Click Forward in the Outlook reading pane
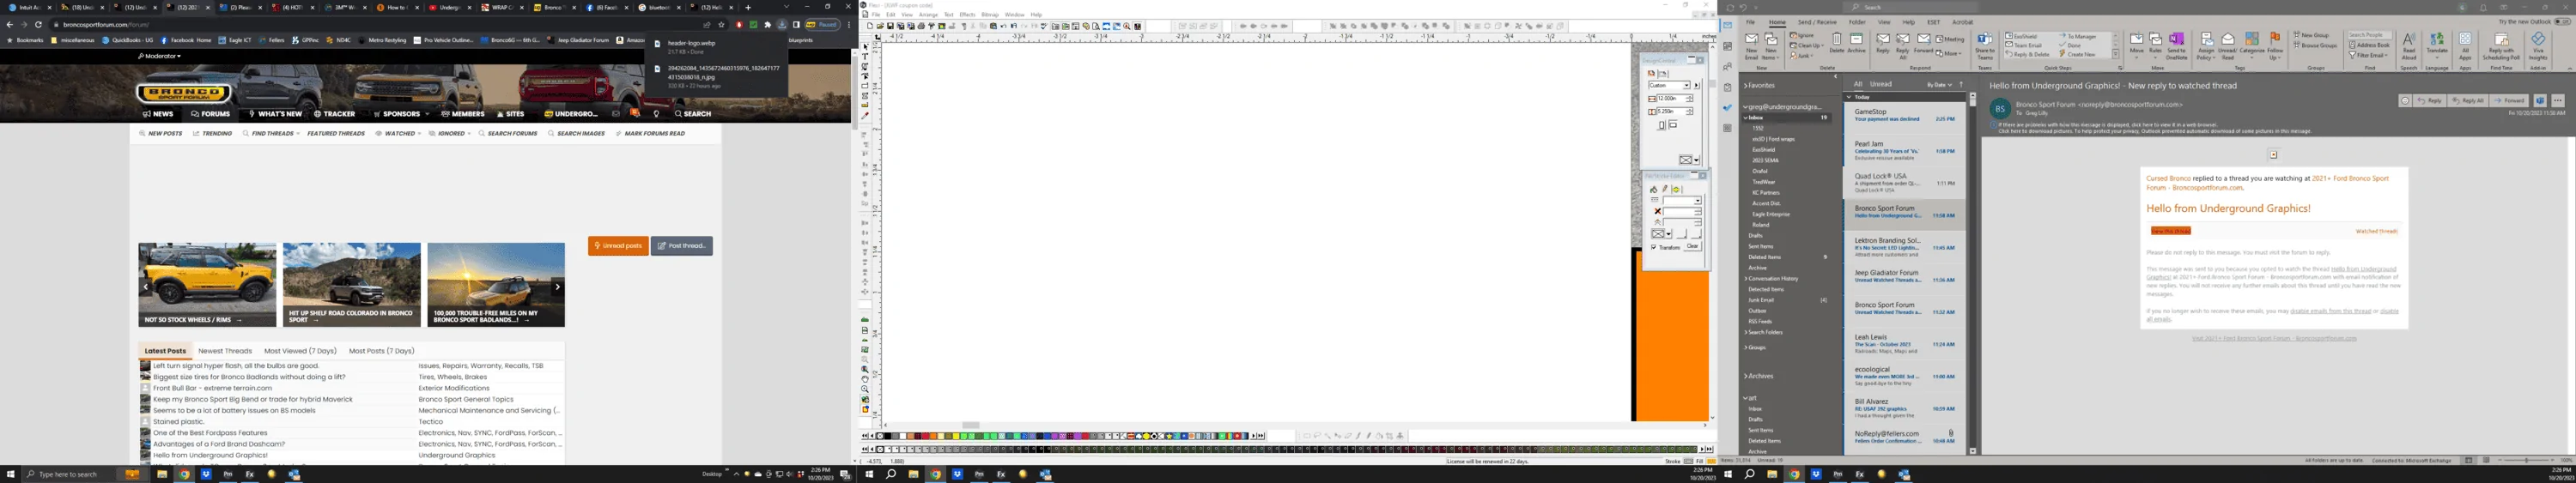The width and height of the screenshot is (2576, 483). pyautogui.click(x=2510, y=101)
